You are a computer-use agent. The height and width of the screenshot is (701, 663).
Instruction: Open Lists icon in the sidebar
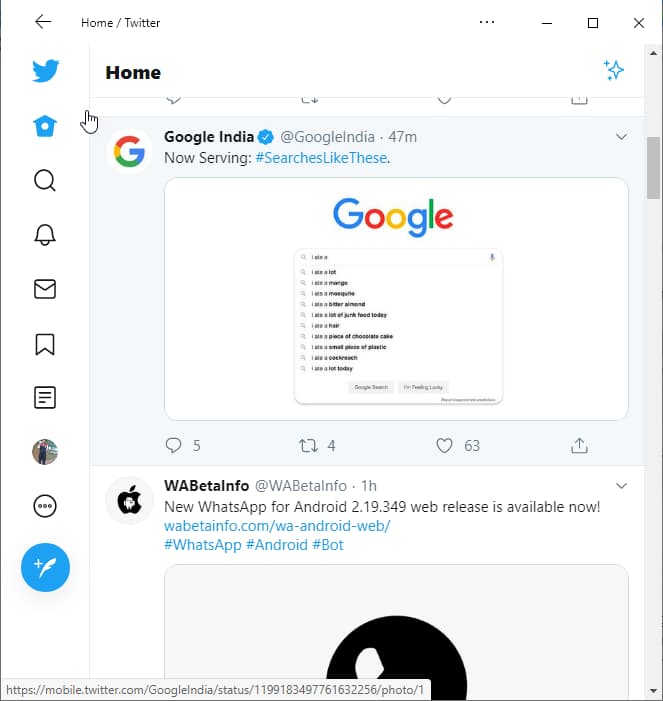45,398
